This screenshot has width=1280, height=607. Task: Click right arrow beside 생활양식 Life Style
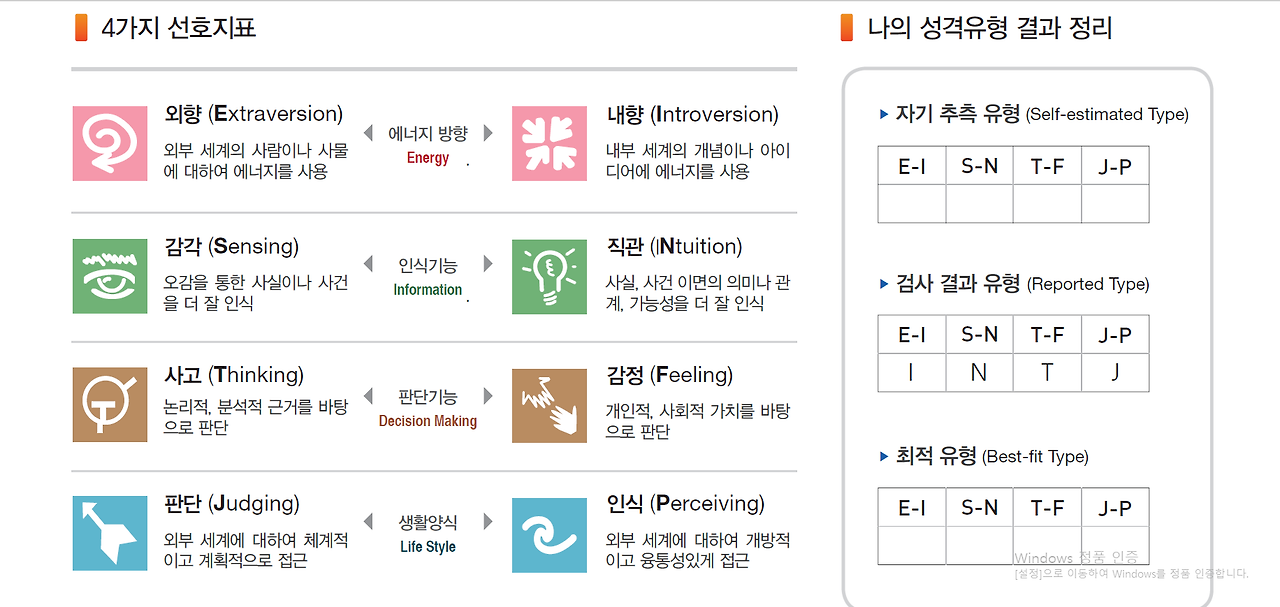(488, 522)
